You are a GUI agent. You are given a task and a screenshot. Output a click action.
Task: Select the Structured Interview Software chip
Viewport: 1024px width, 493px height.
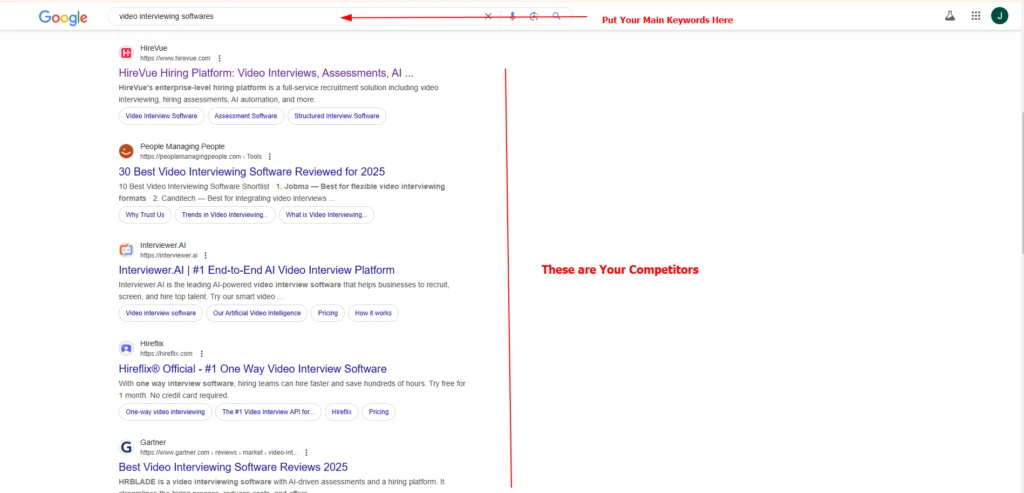(x=336, y=116)
